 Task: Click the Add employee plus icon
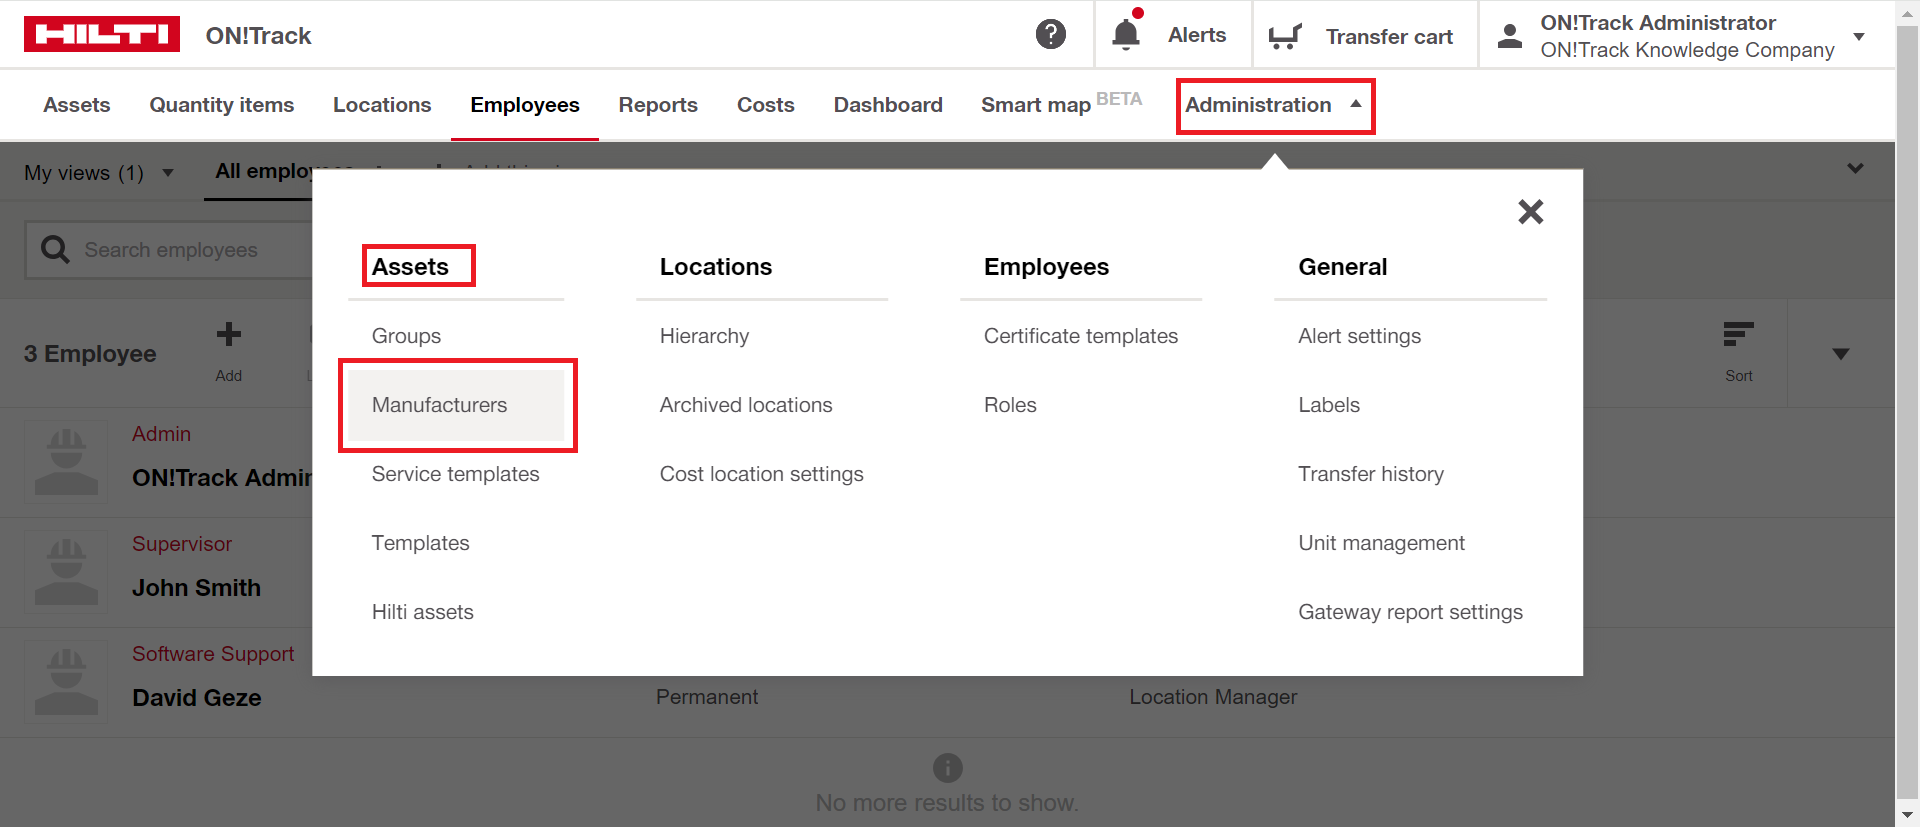pyautogui.click(x=229, y=335)
